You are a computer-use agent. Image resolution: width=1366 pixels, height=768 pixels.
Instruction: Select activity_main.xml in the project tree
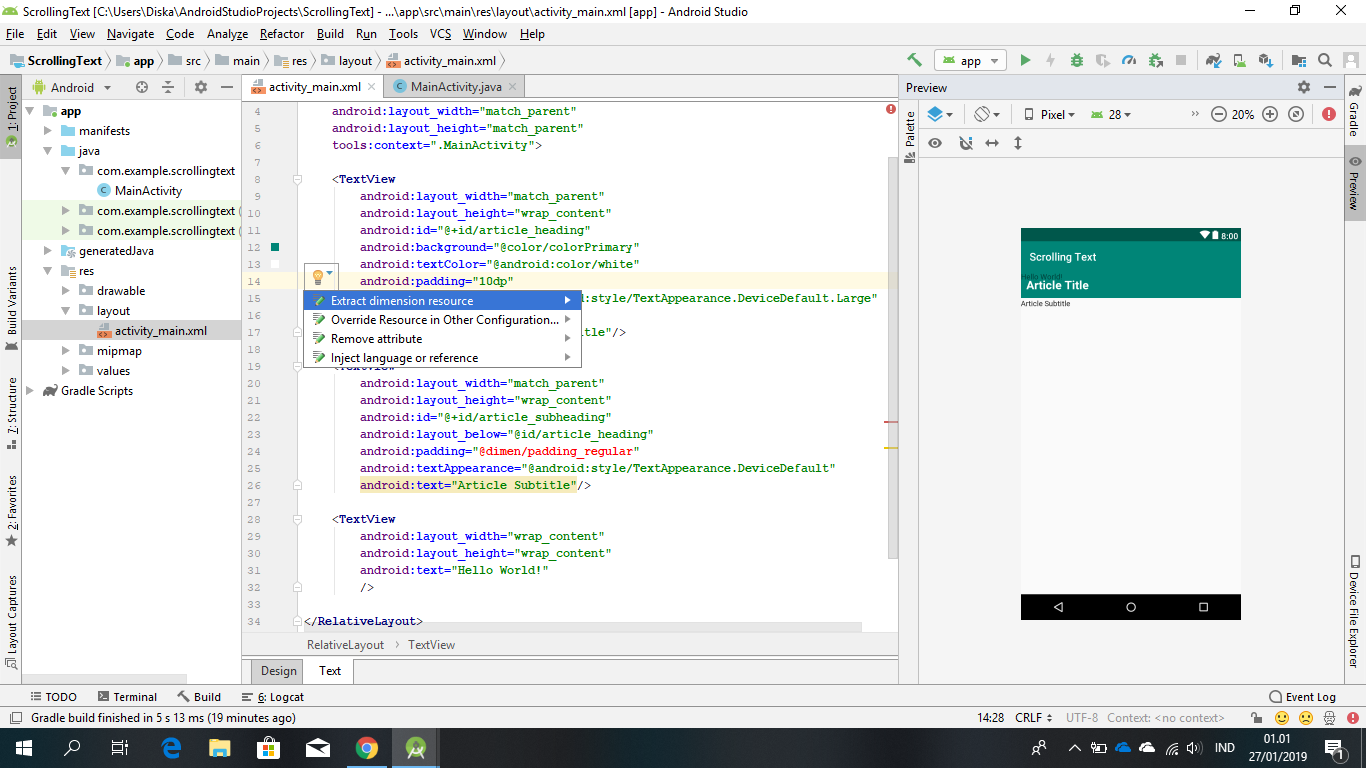point(161,330)
